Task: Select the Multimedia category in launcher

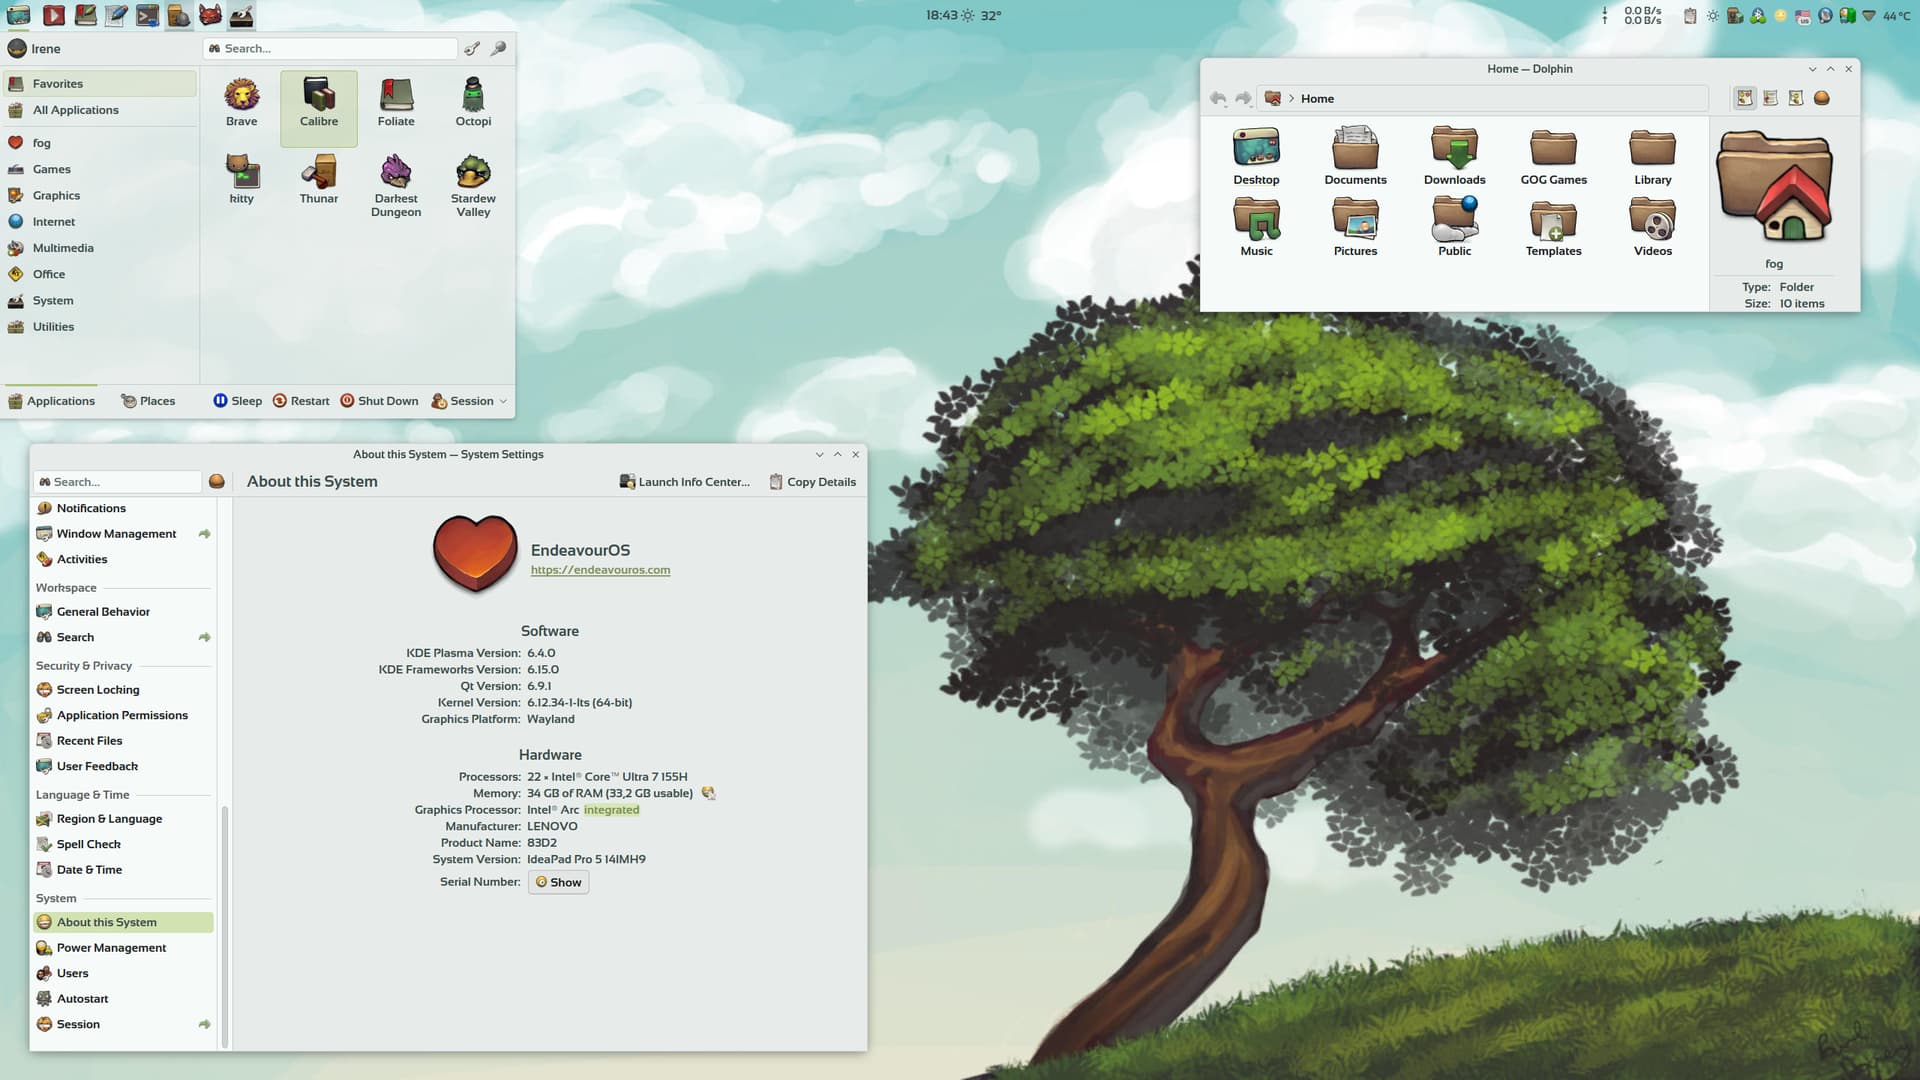Action: pyautogui.click(x=63, y=248)
